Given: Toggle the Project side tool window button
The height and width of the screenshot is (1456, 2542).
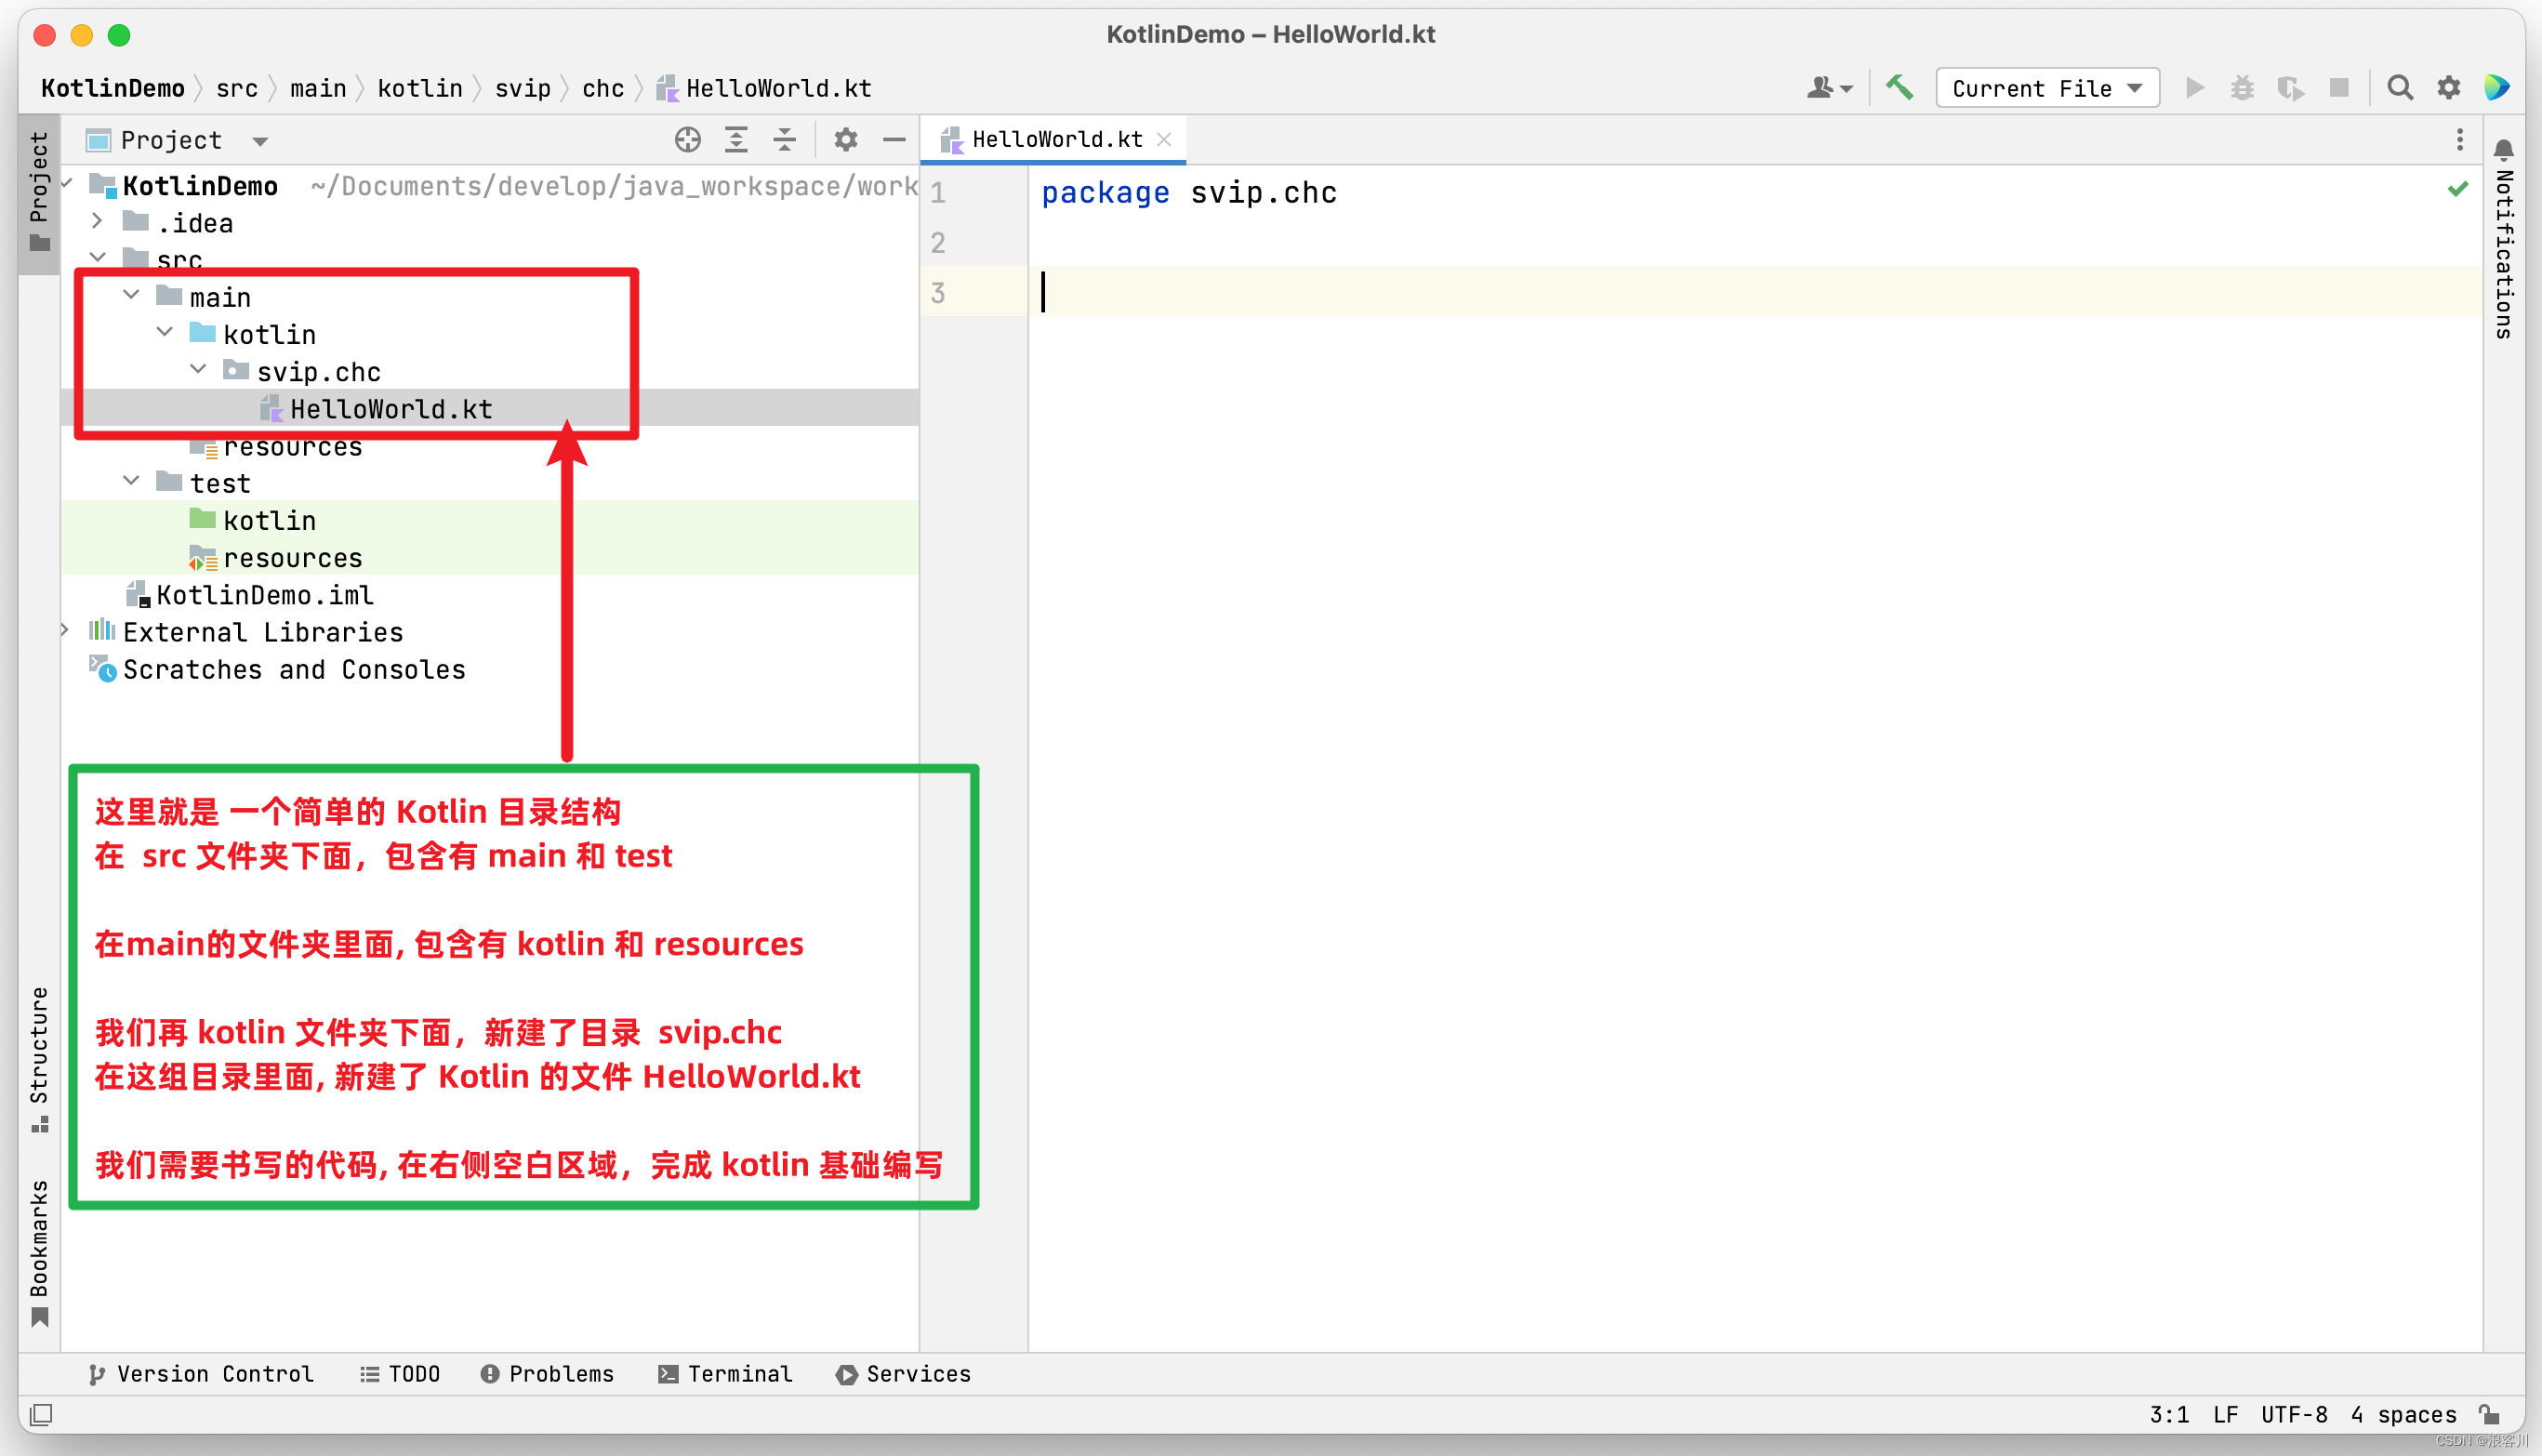Looking at the screenshot, I should (x=39, y=193).
